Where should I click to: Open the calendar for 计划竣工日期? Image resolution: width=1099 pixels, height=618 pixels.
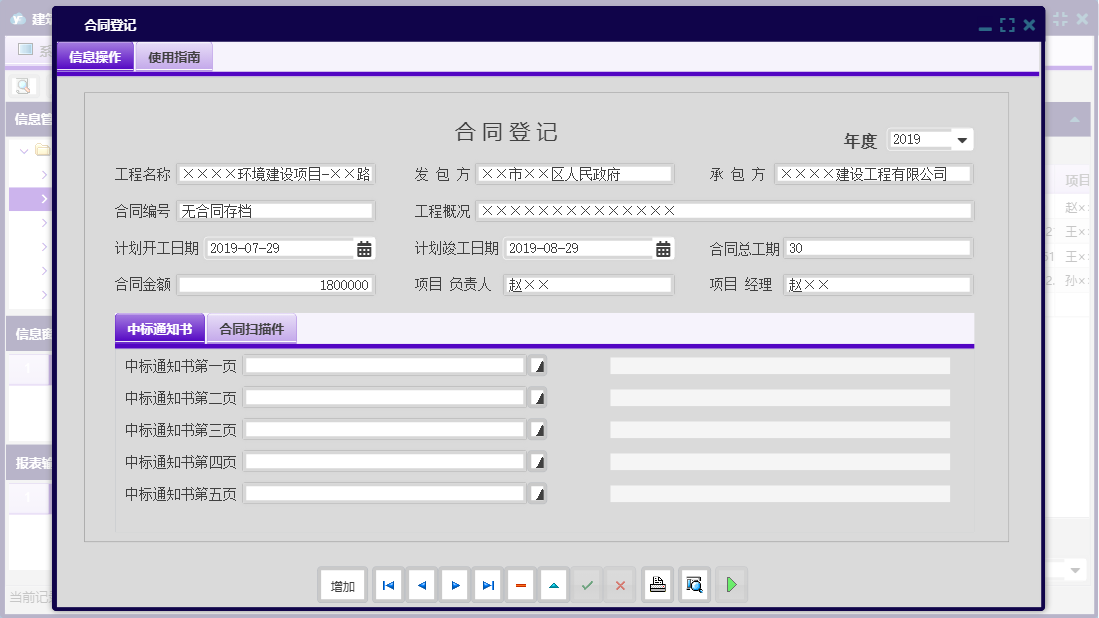pyautogui.click(x=662, y=247)
